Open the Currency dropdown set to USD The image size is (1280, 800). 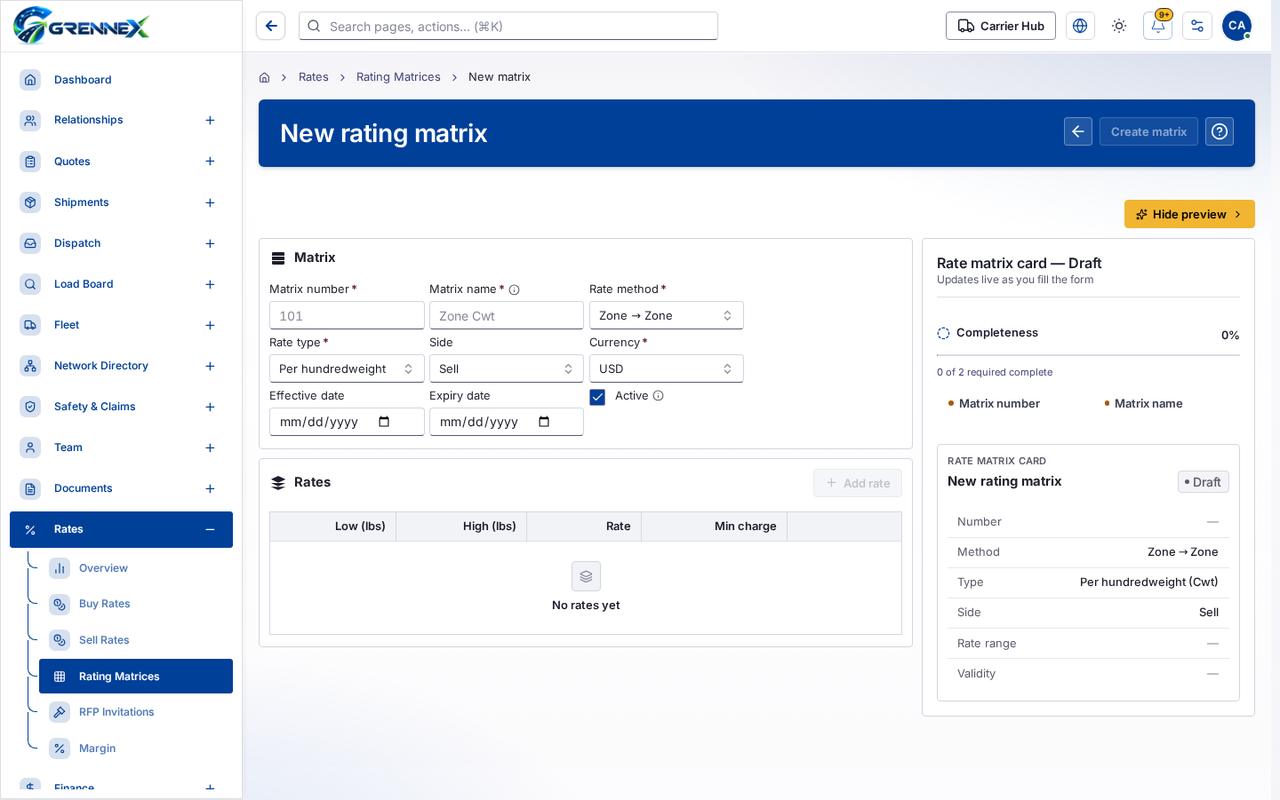[x=666, y=368]
